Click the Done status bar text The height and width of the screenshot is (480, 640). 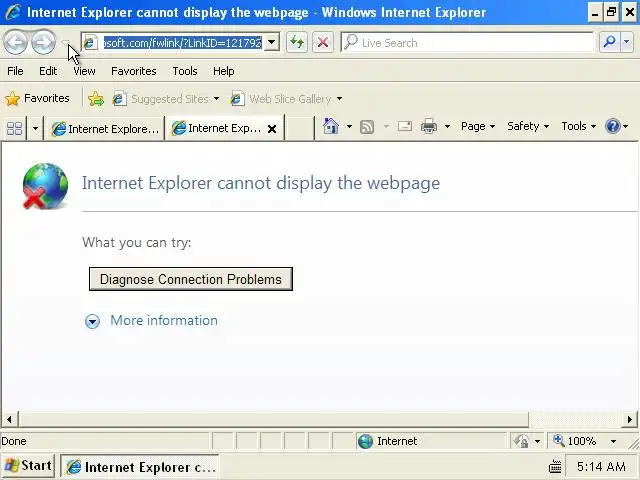pos(14,441)
